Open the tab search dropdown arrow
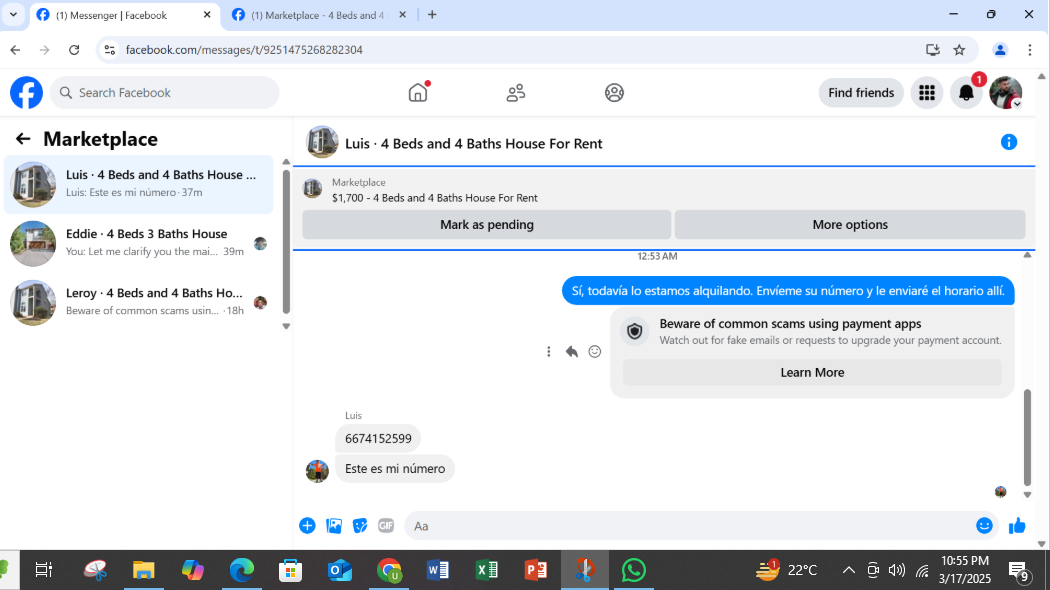This screenshot has width=1050, height=590. (x=13, y=15)
